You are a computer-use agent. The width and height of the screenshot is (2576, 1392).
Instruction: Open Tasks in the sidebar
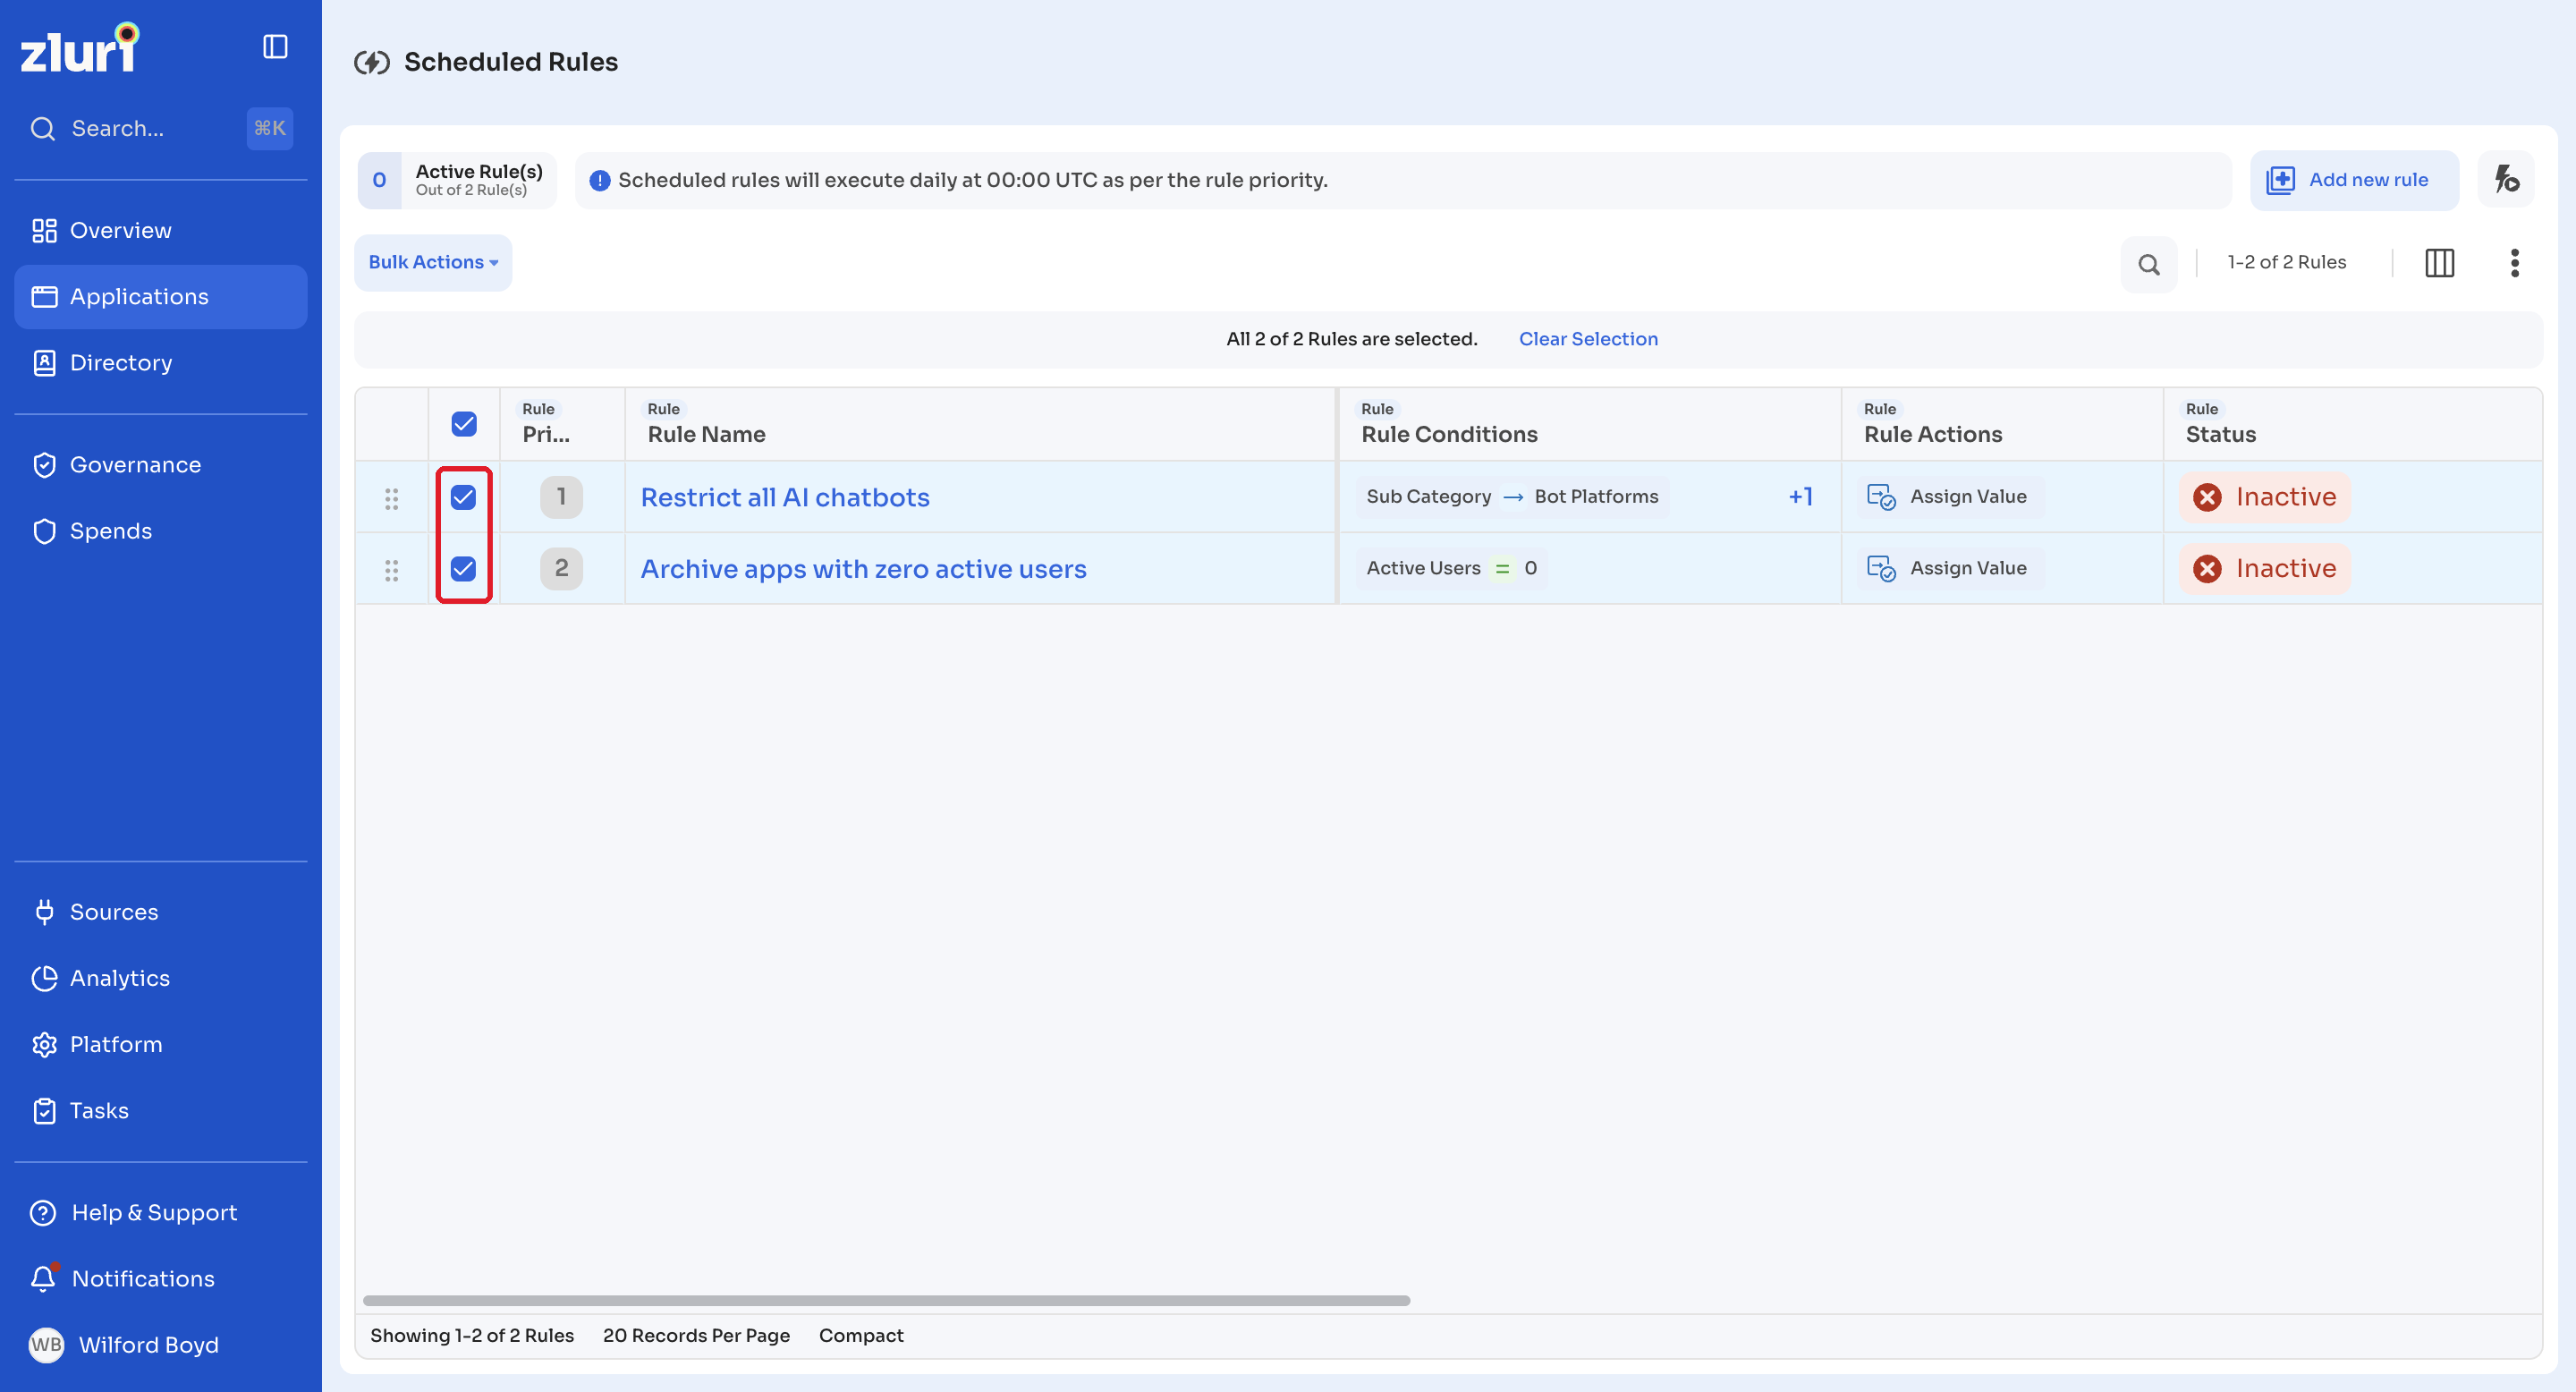[x=161, y=1110]
